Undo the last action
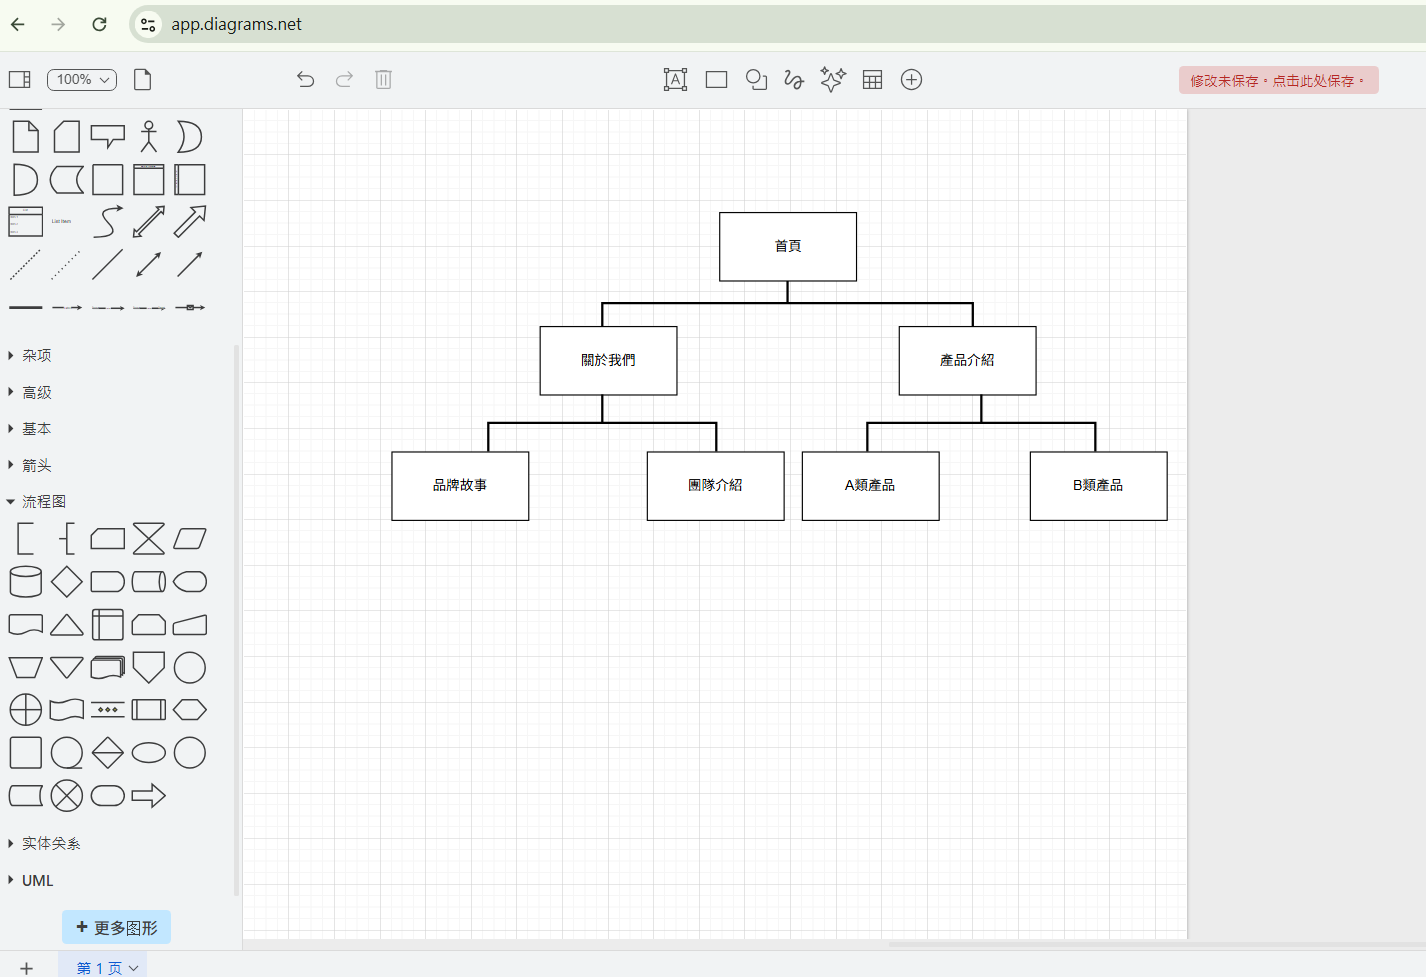 tap(305, 80)
